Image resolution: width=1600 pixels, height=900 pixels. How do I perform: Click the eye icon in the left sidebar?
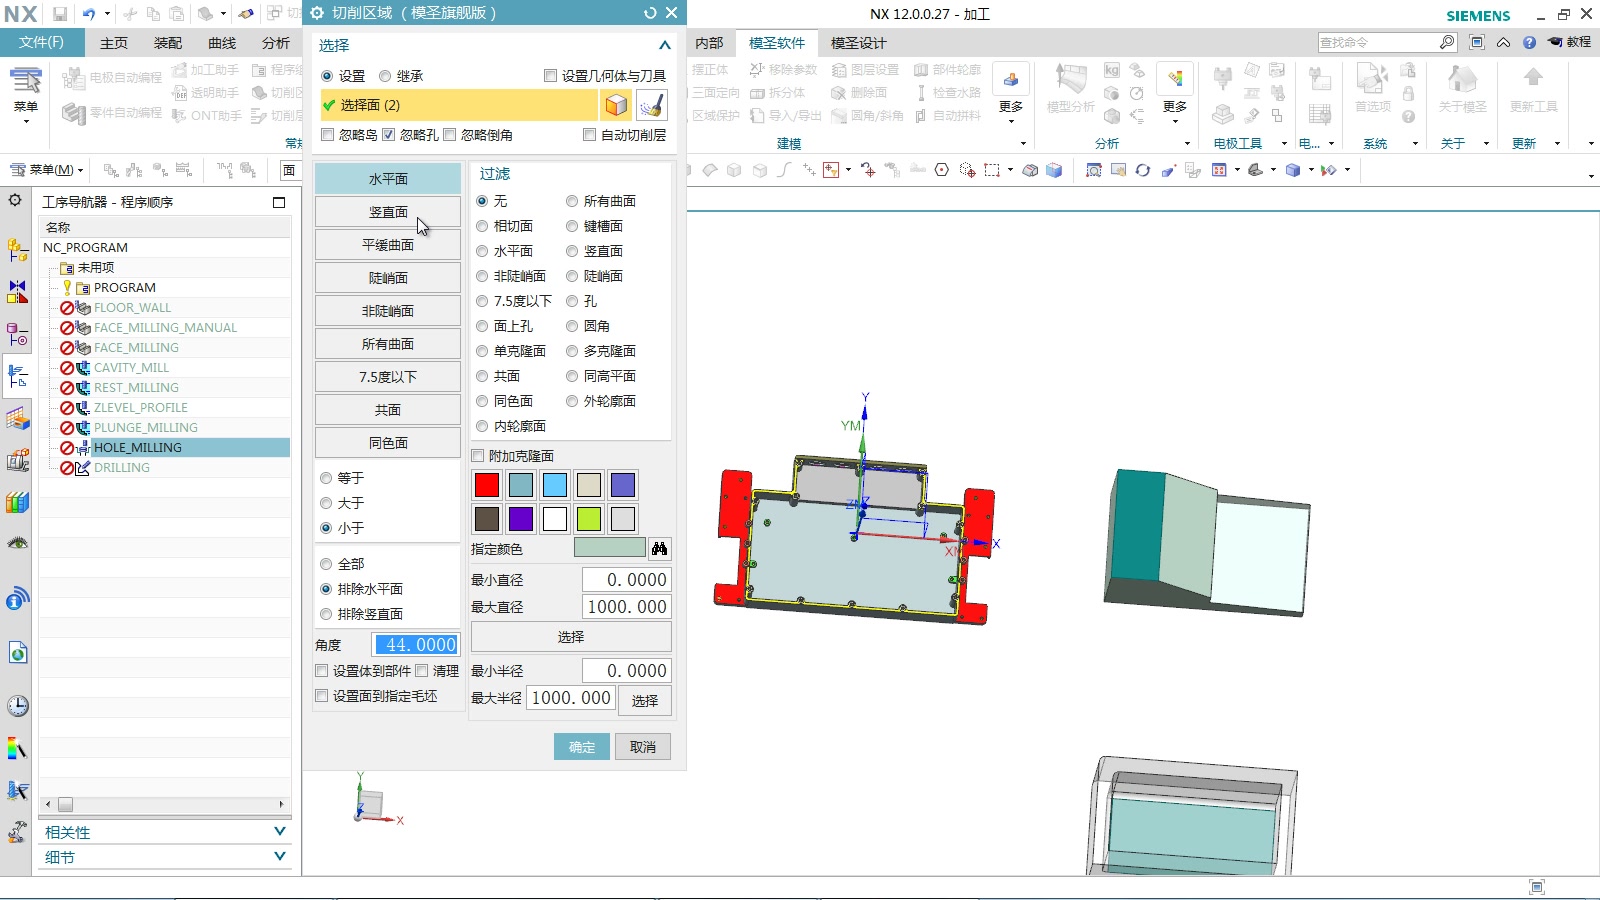(17, 543)
